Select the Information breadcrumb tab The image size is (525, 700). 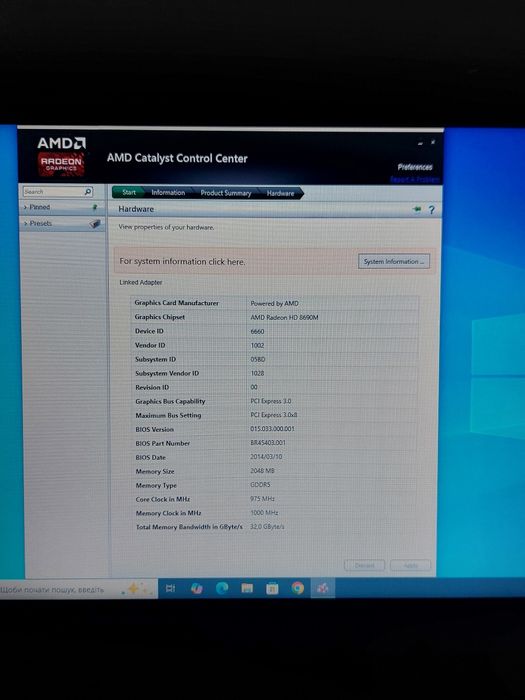168,192
